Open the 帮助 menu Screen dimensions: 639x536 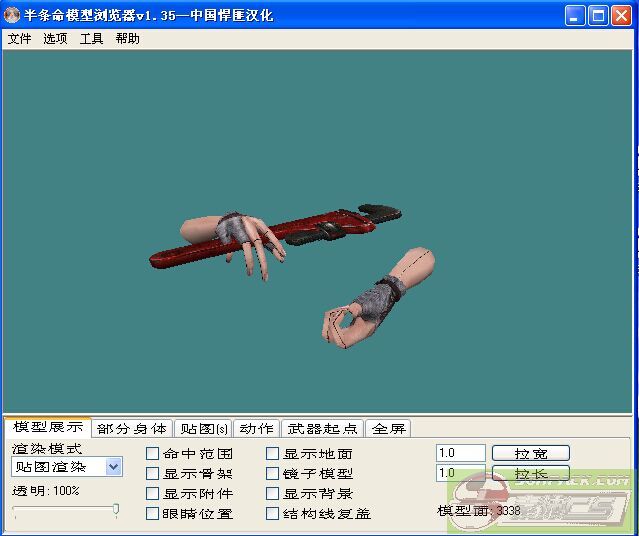click(127, 39)
